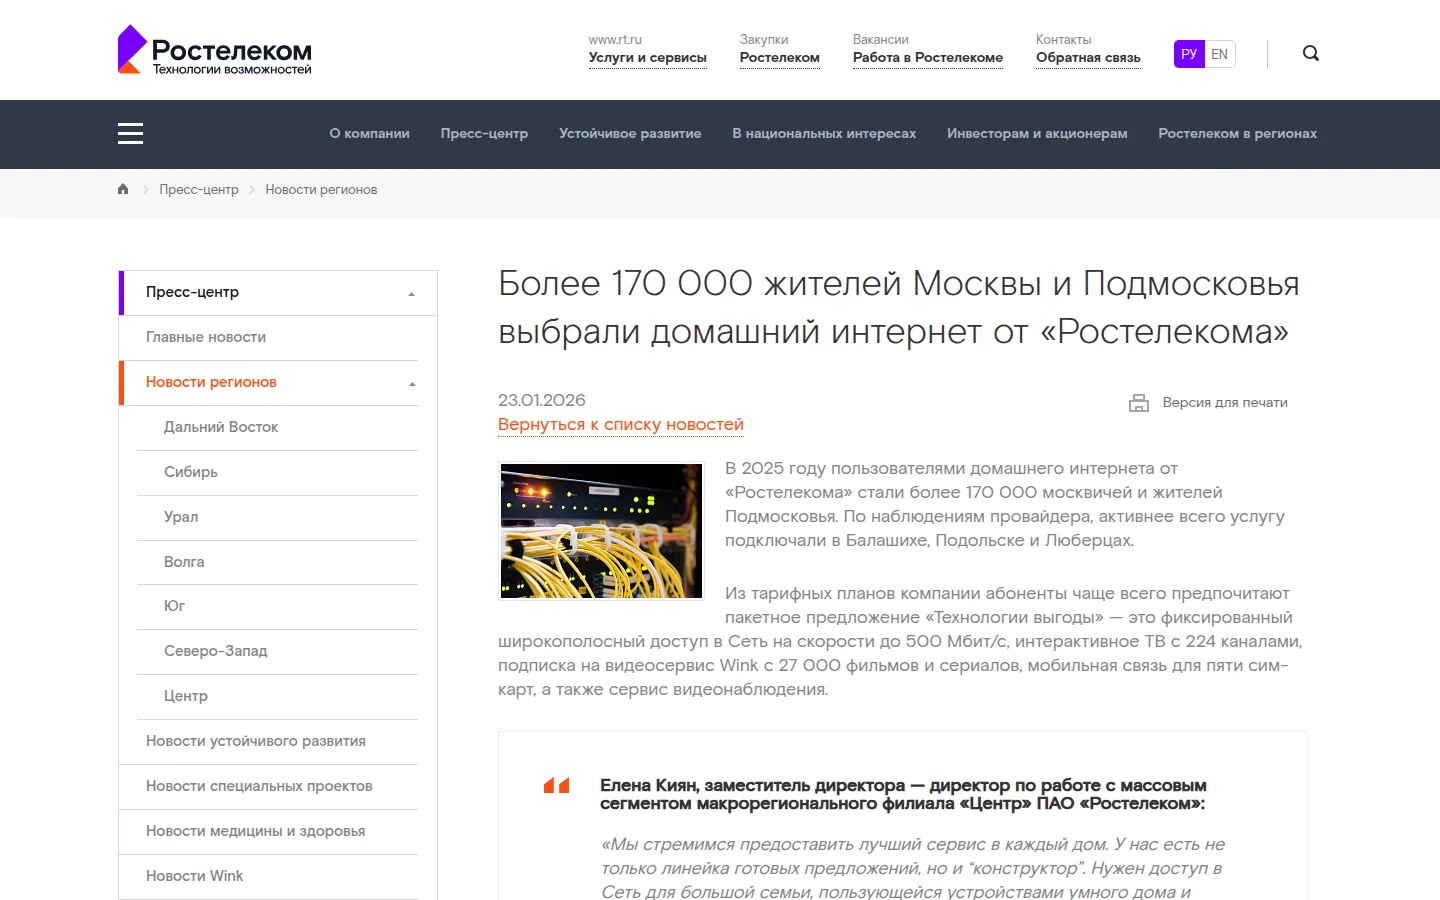Click Версия для печати
The height and width of the screenshot is (900, 1440).
tap(1225, 403)
